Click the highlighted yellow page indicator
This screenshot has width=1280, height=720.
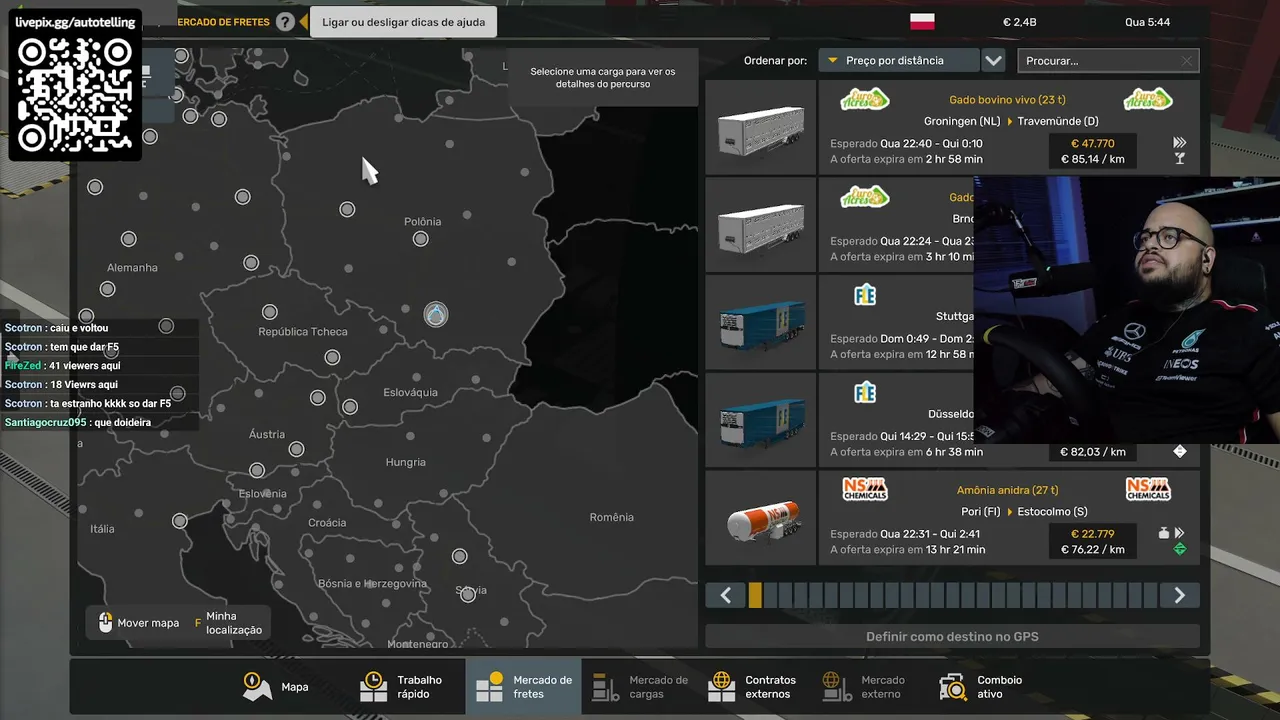(x=755, y=596)
